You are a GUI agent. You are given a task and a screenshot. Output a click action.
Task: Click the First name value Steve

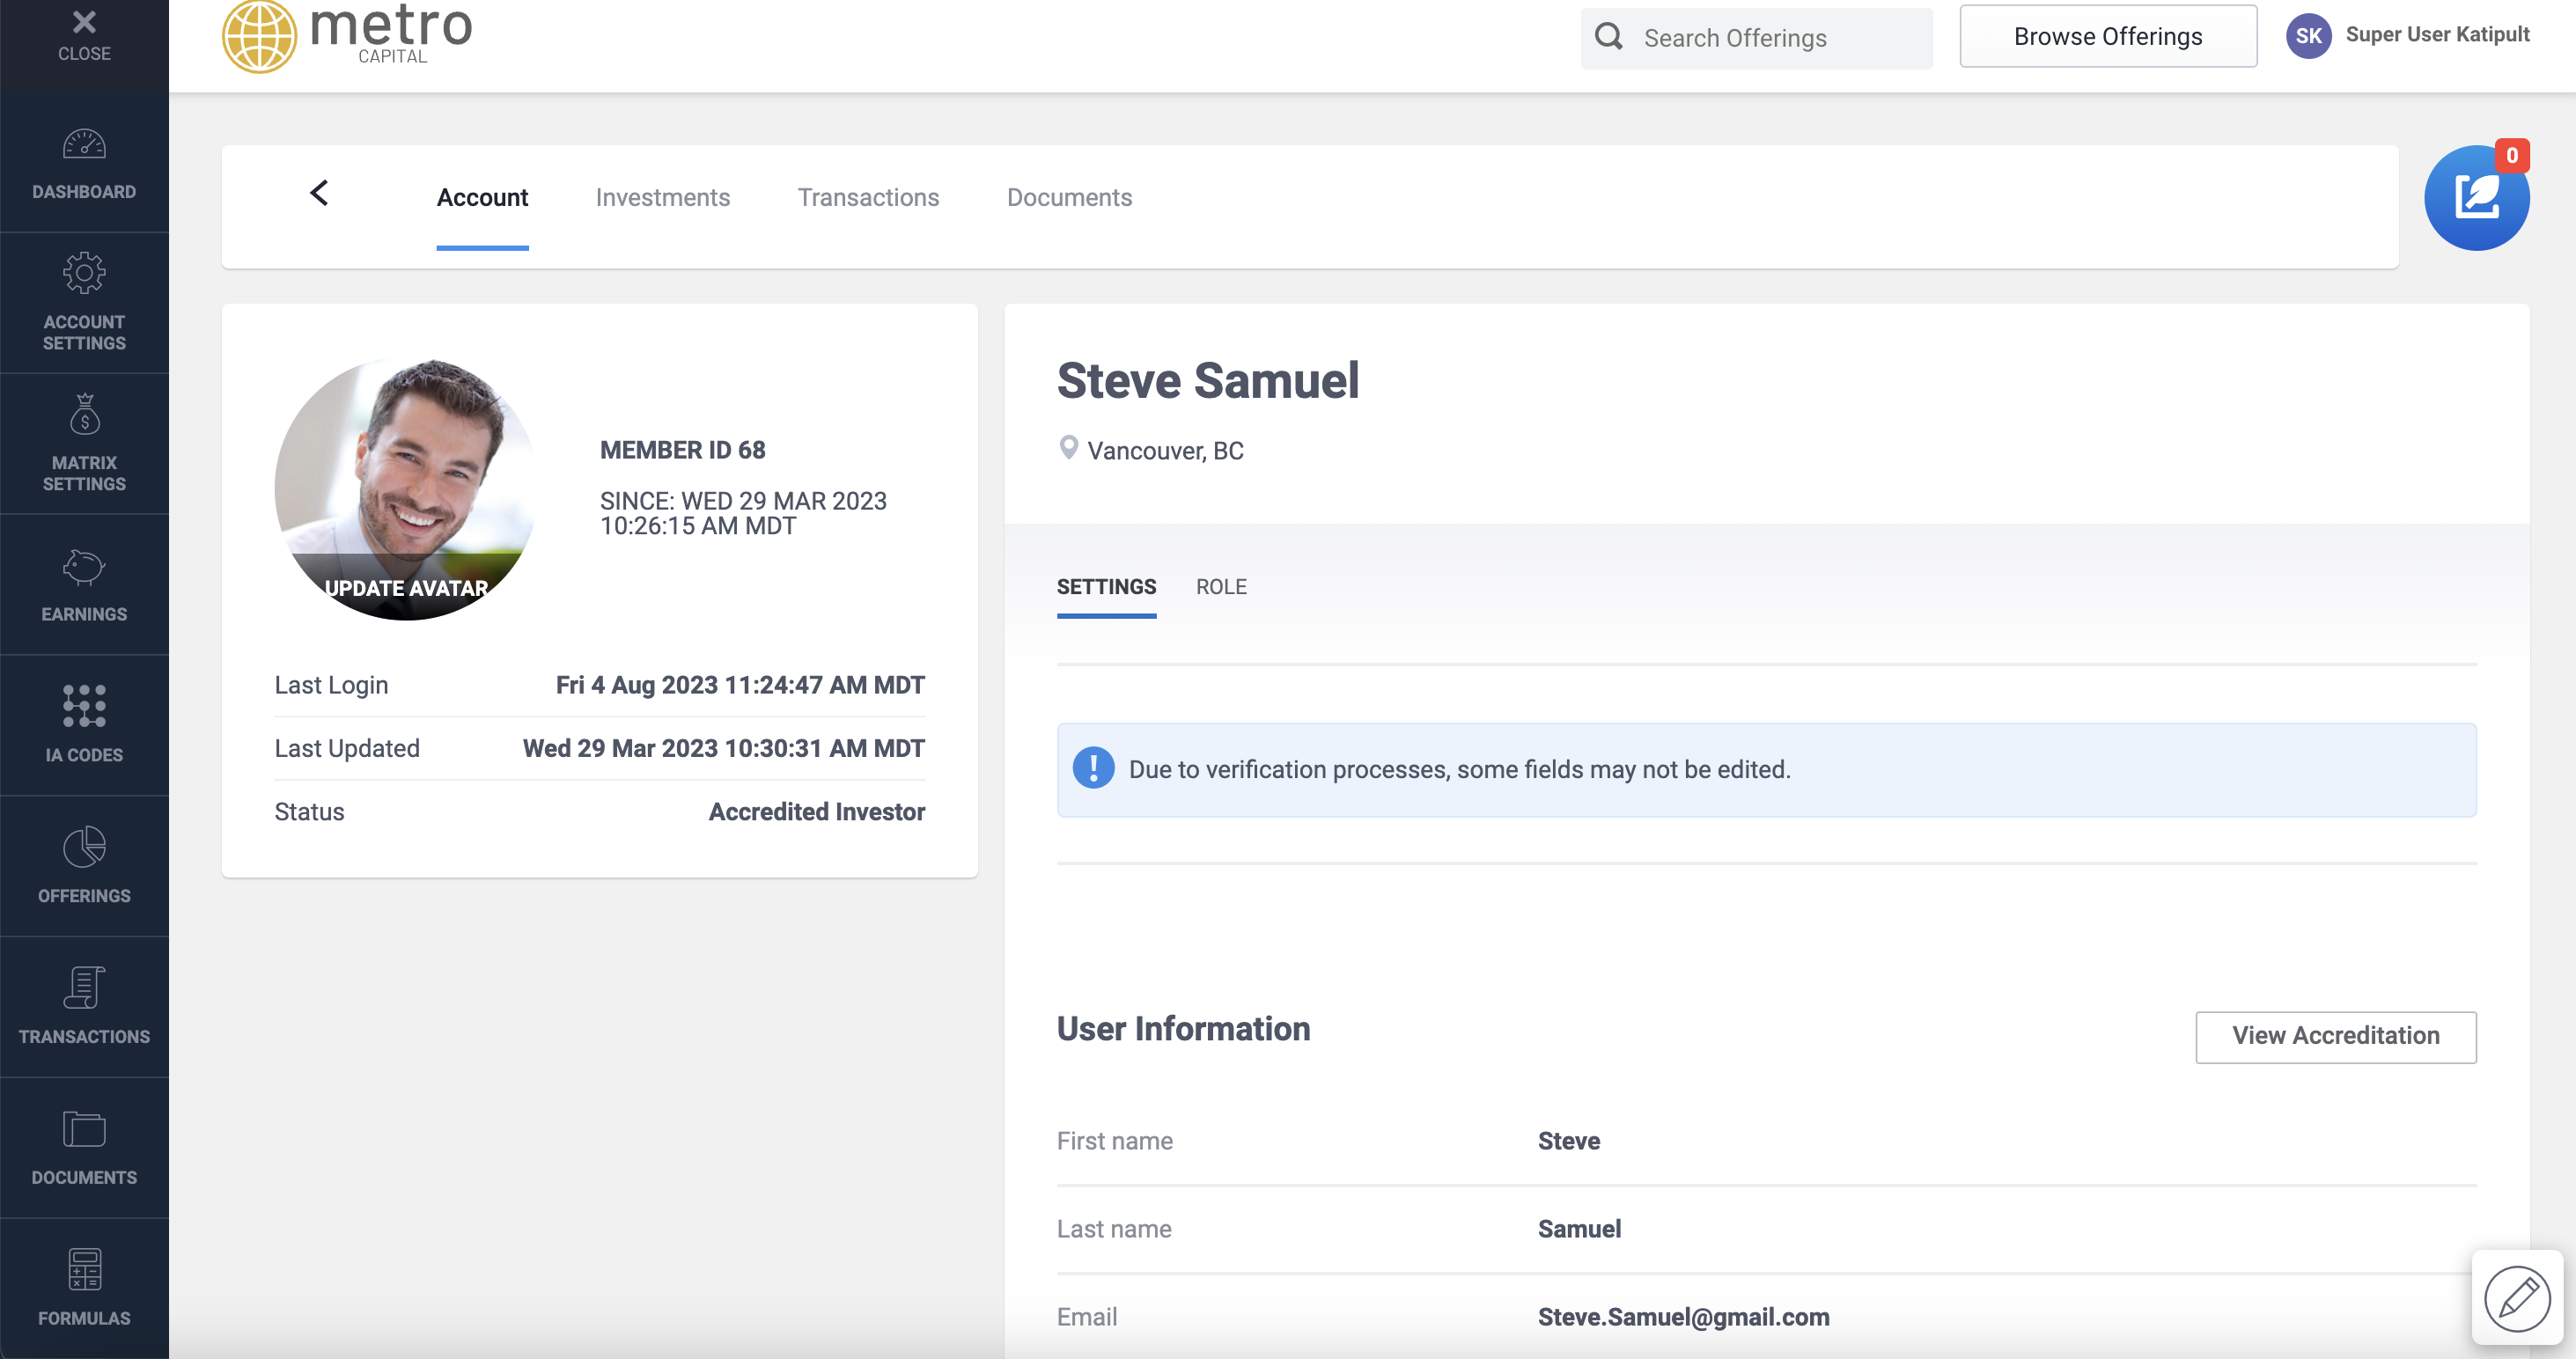click(1568, 1140)
